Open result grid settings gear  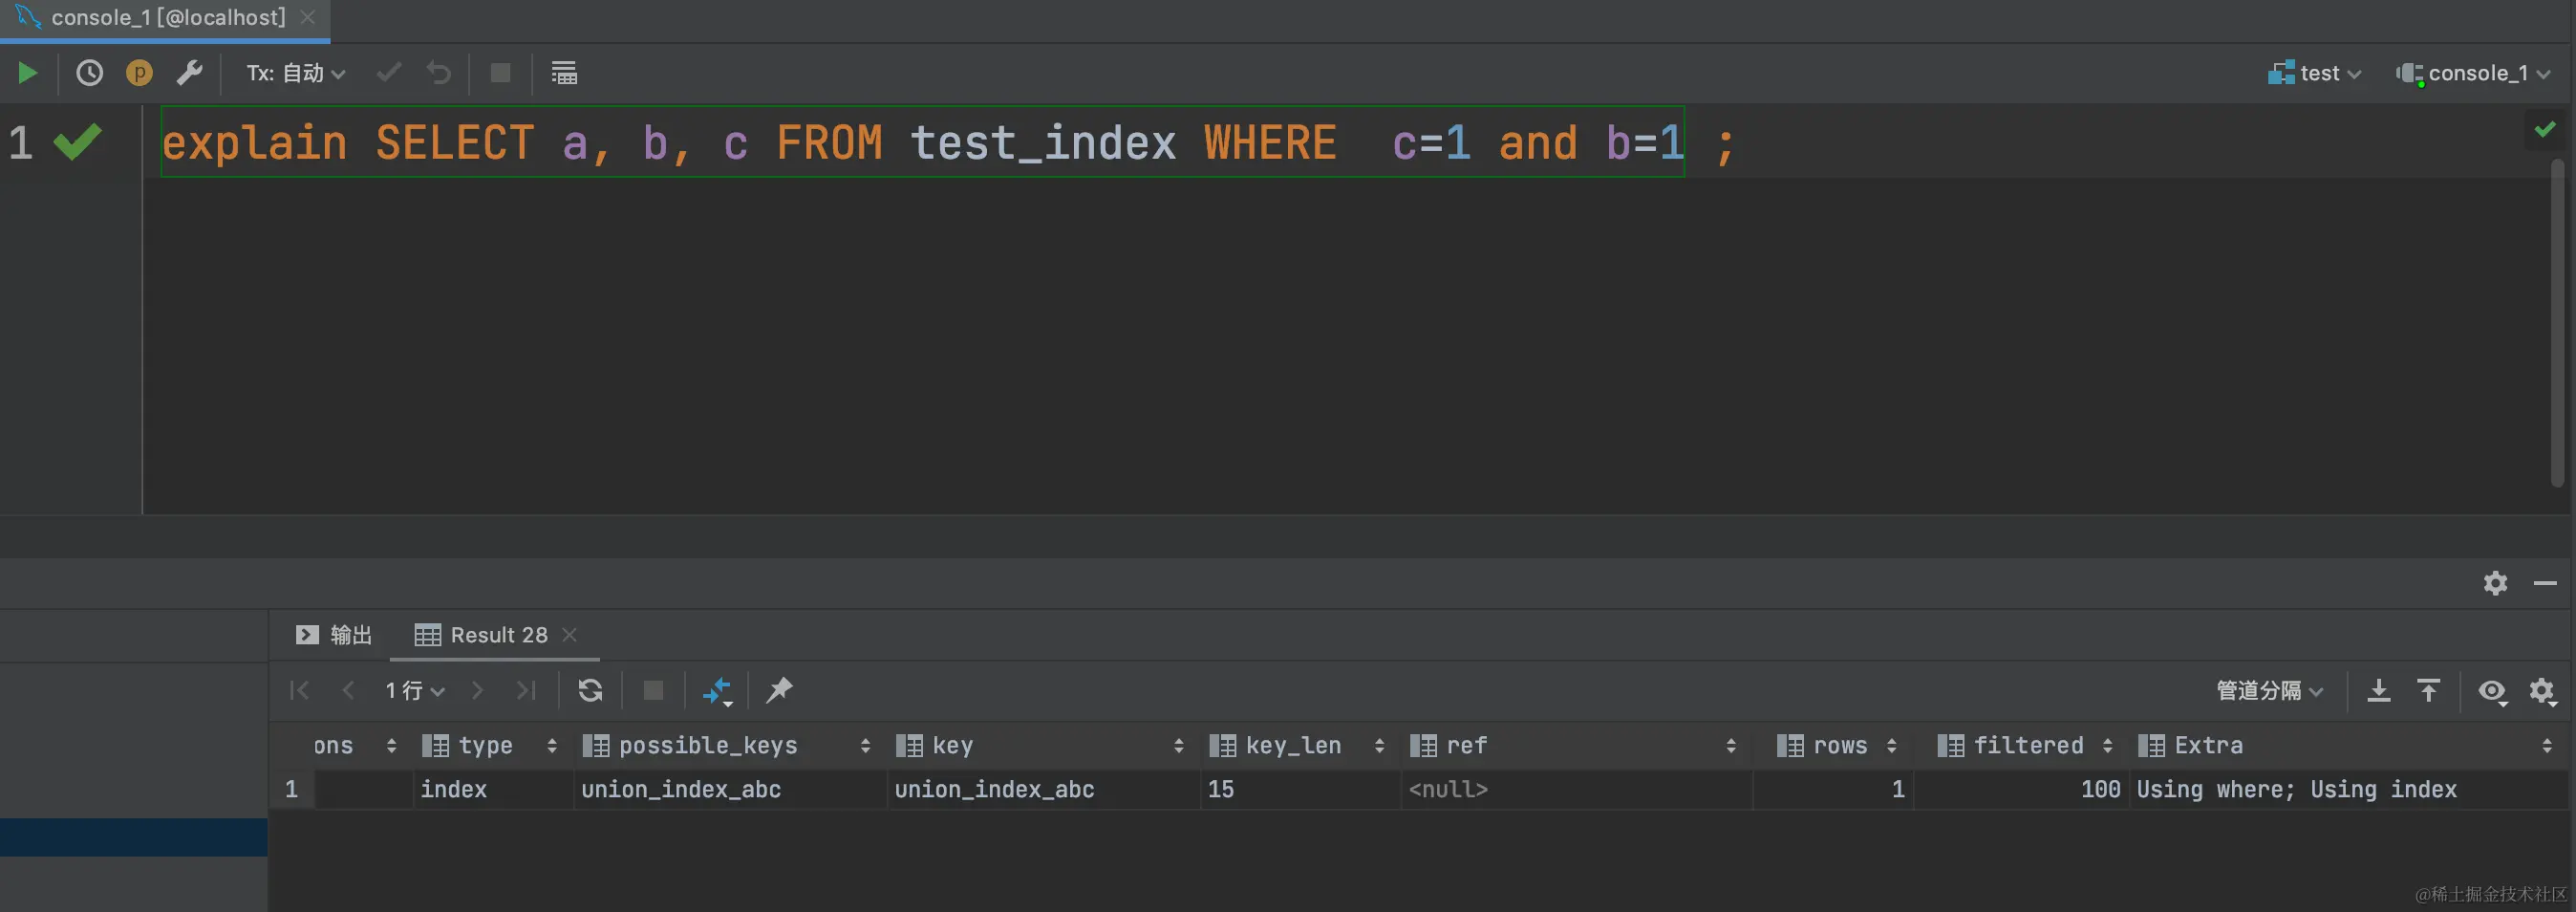tap(2542, 691)
